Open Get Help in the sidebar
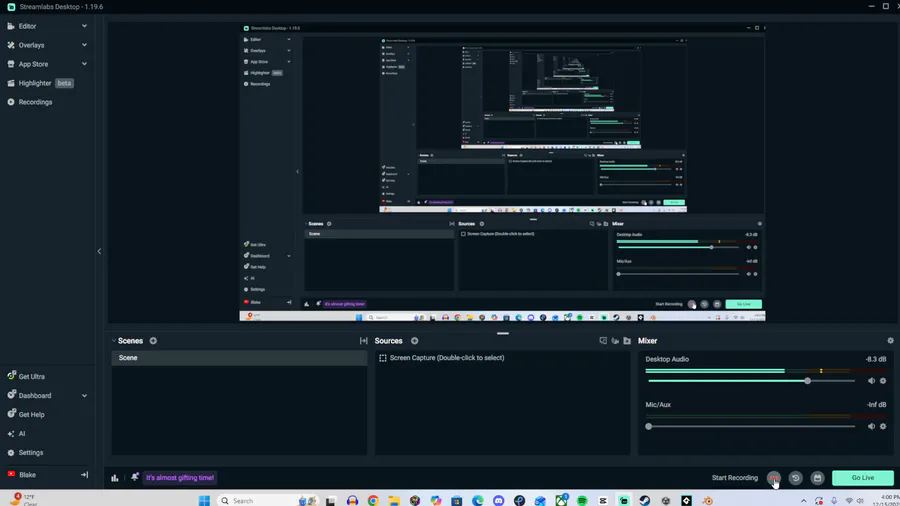 pos(31,414)
